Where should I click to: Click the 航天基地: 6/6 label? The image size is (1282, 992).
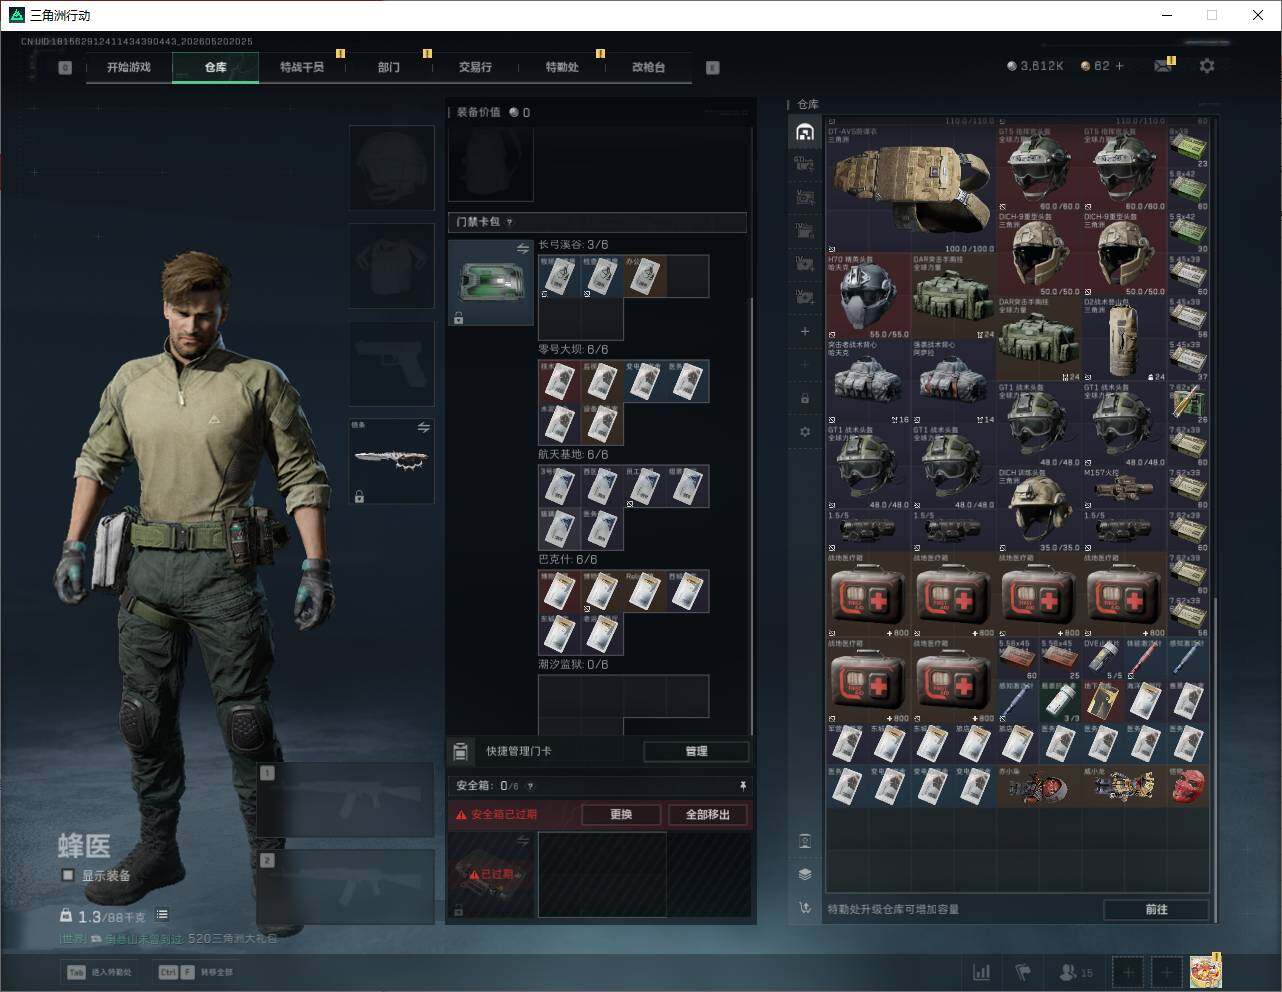click(573, 455)
